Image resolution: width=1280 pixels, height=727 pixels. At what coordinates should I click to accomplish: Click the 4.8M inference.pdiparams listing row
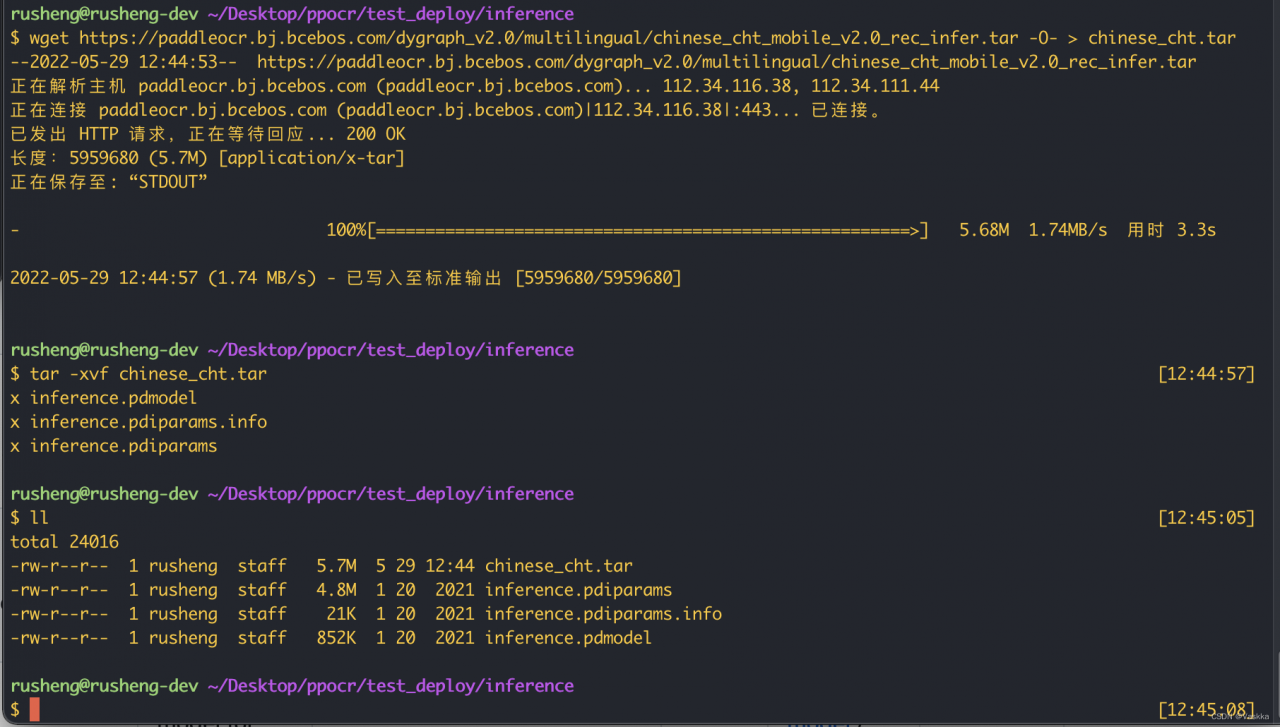tap(340, 590)
